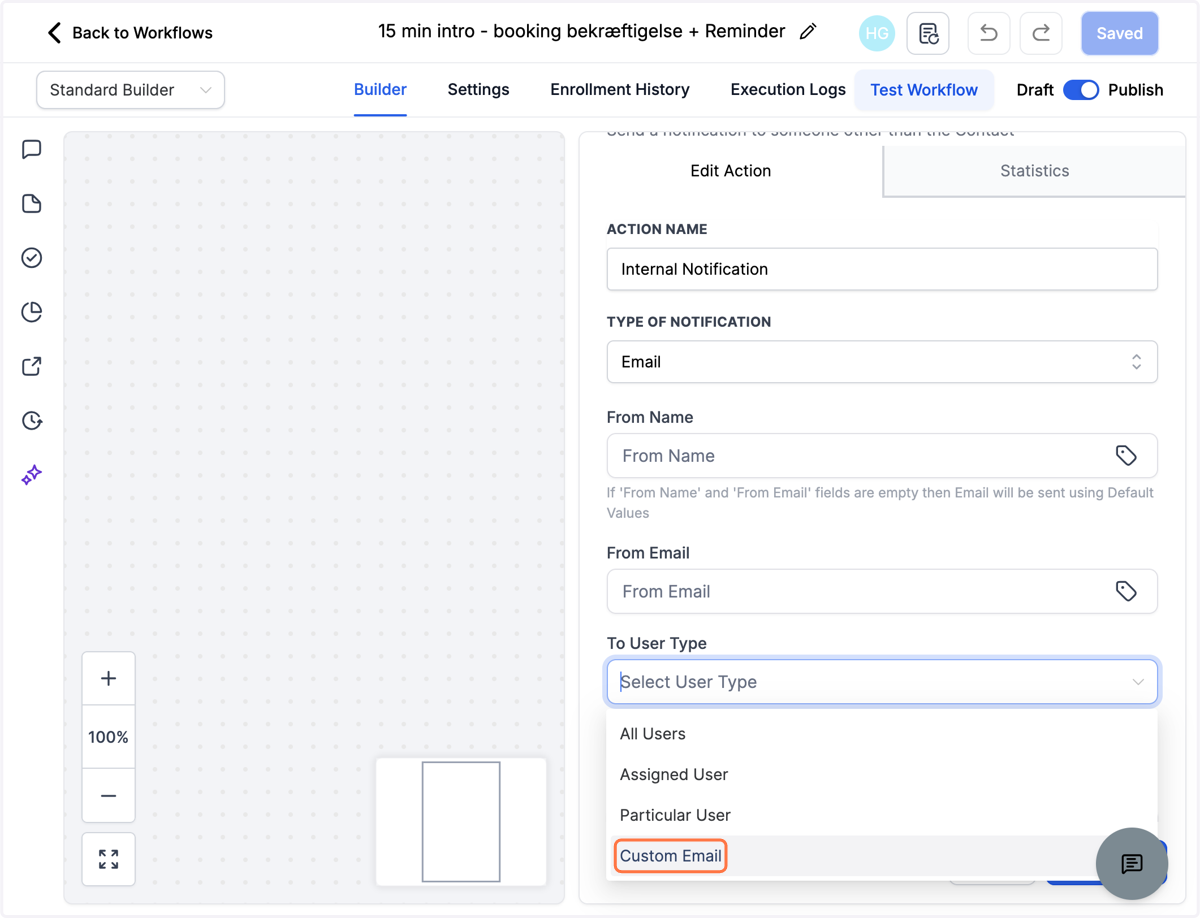The image size is (1200, 918).
Task: Go back to Workflows
Action: (130, 33)
